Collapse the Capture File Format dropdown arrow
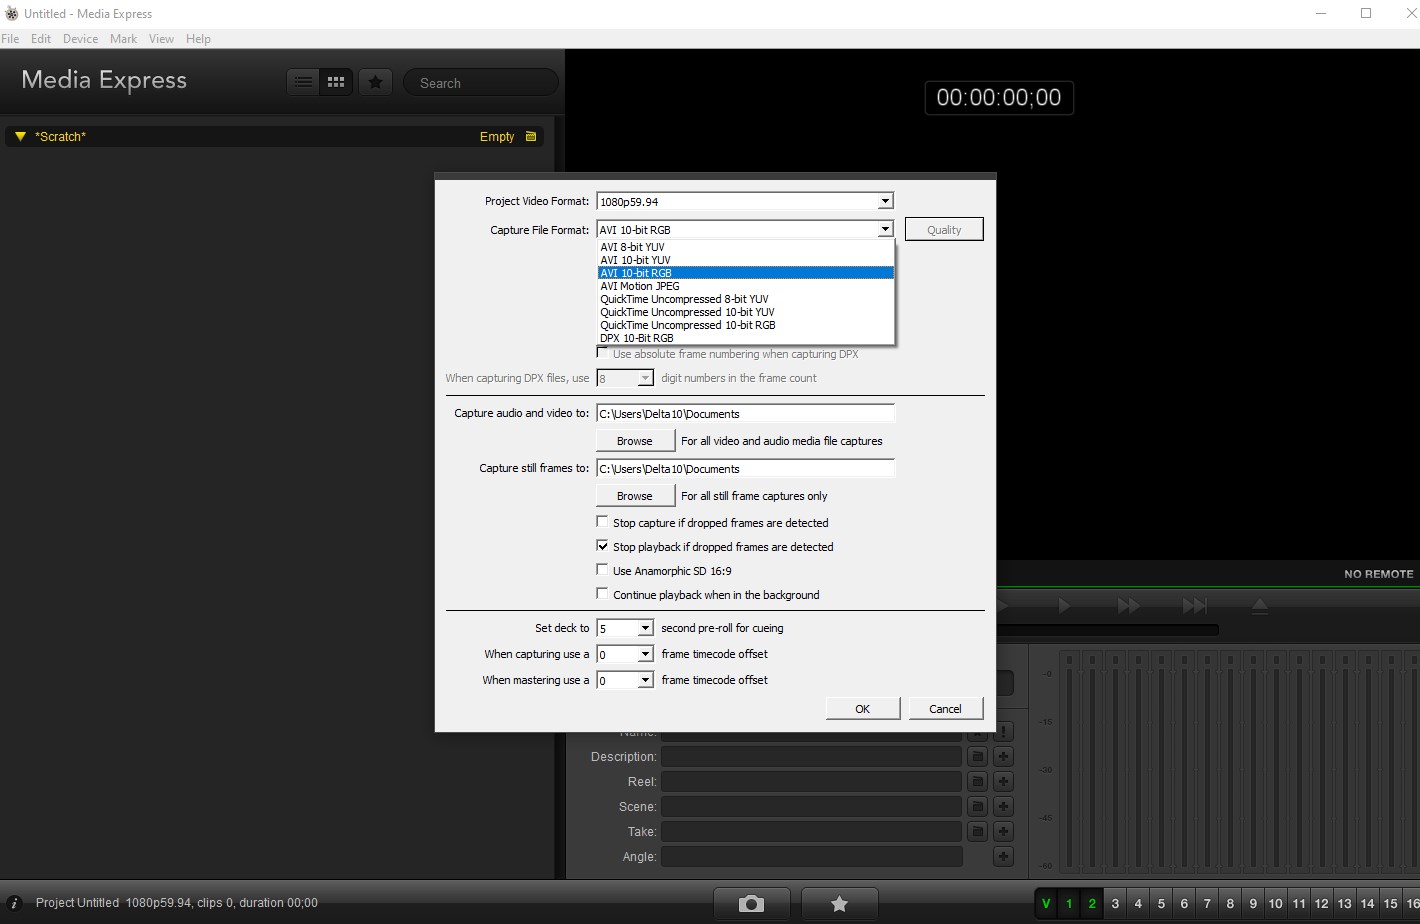The width and height of the screenshot is (1420, 924). click(x=884, y=230)
